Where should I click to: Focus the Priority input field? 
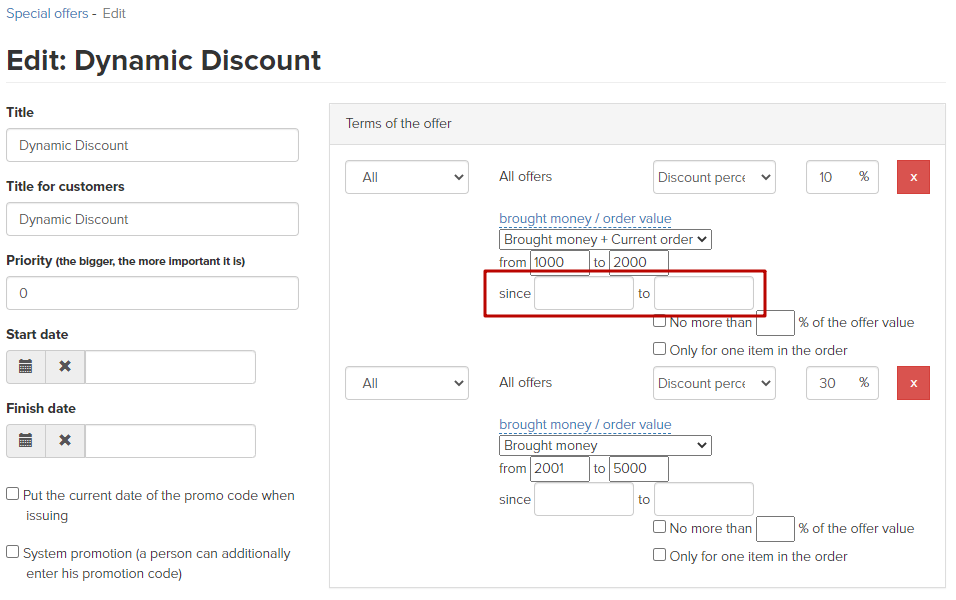pyautogui.click(x=152, y=293)
